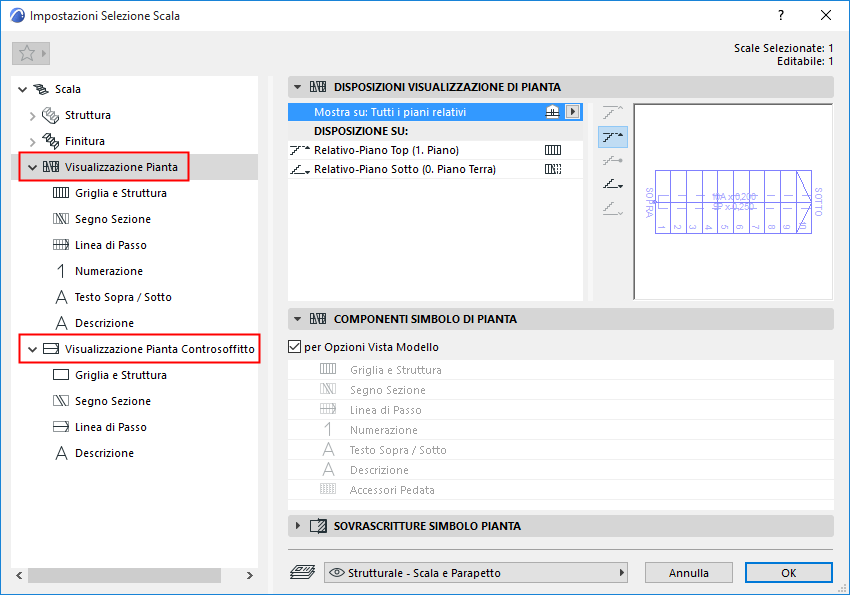
Task: Click the disabled Segno Sezione component row
Action: 561,390
